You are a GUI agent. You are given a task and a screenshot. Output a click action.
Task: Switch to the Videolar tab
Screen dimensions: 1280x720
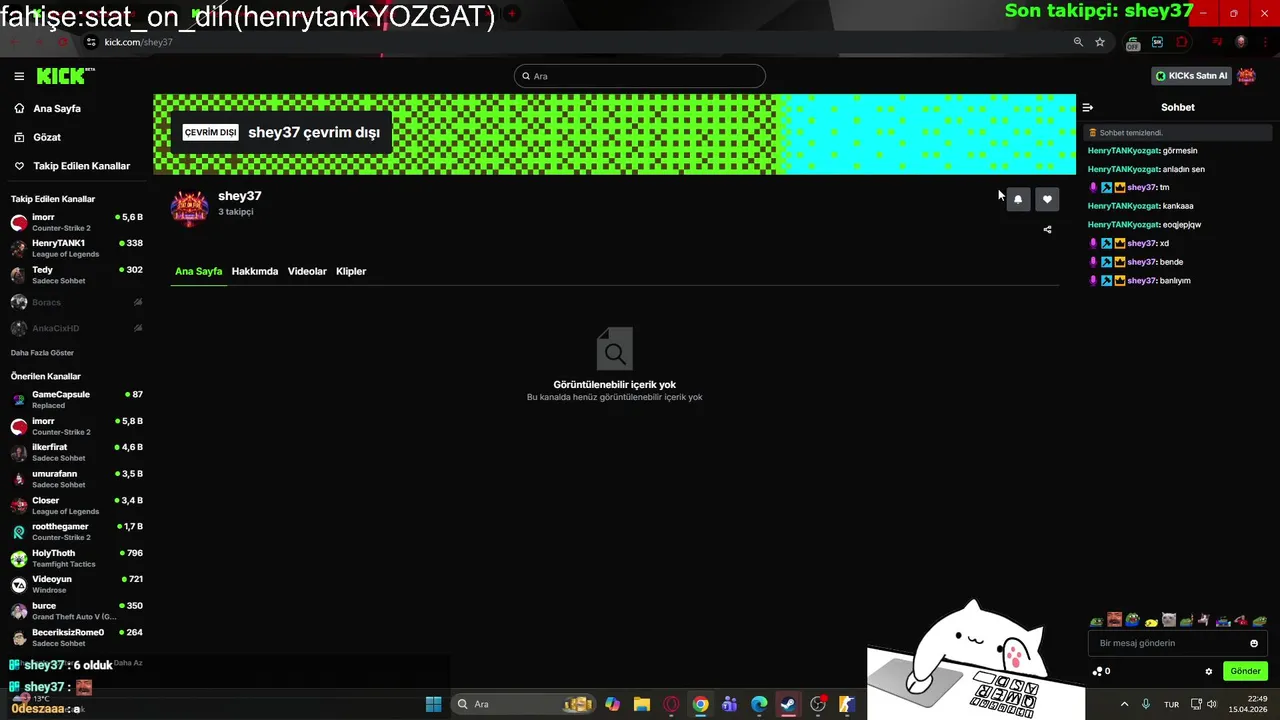click(x=307, y=271)
